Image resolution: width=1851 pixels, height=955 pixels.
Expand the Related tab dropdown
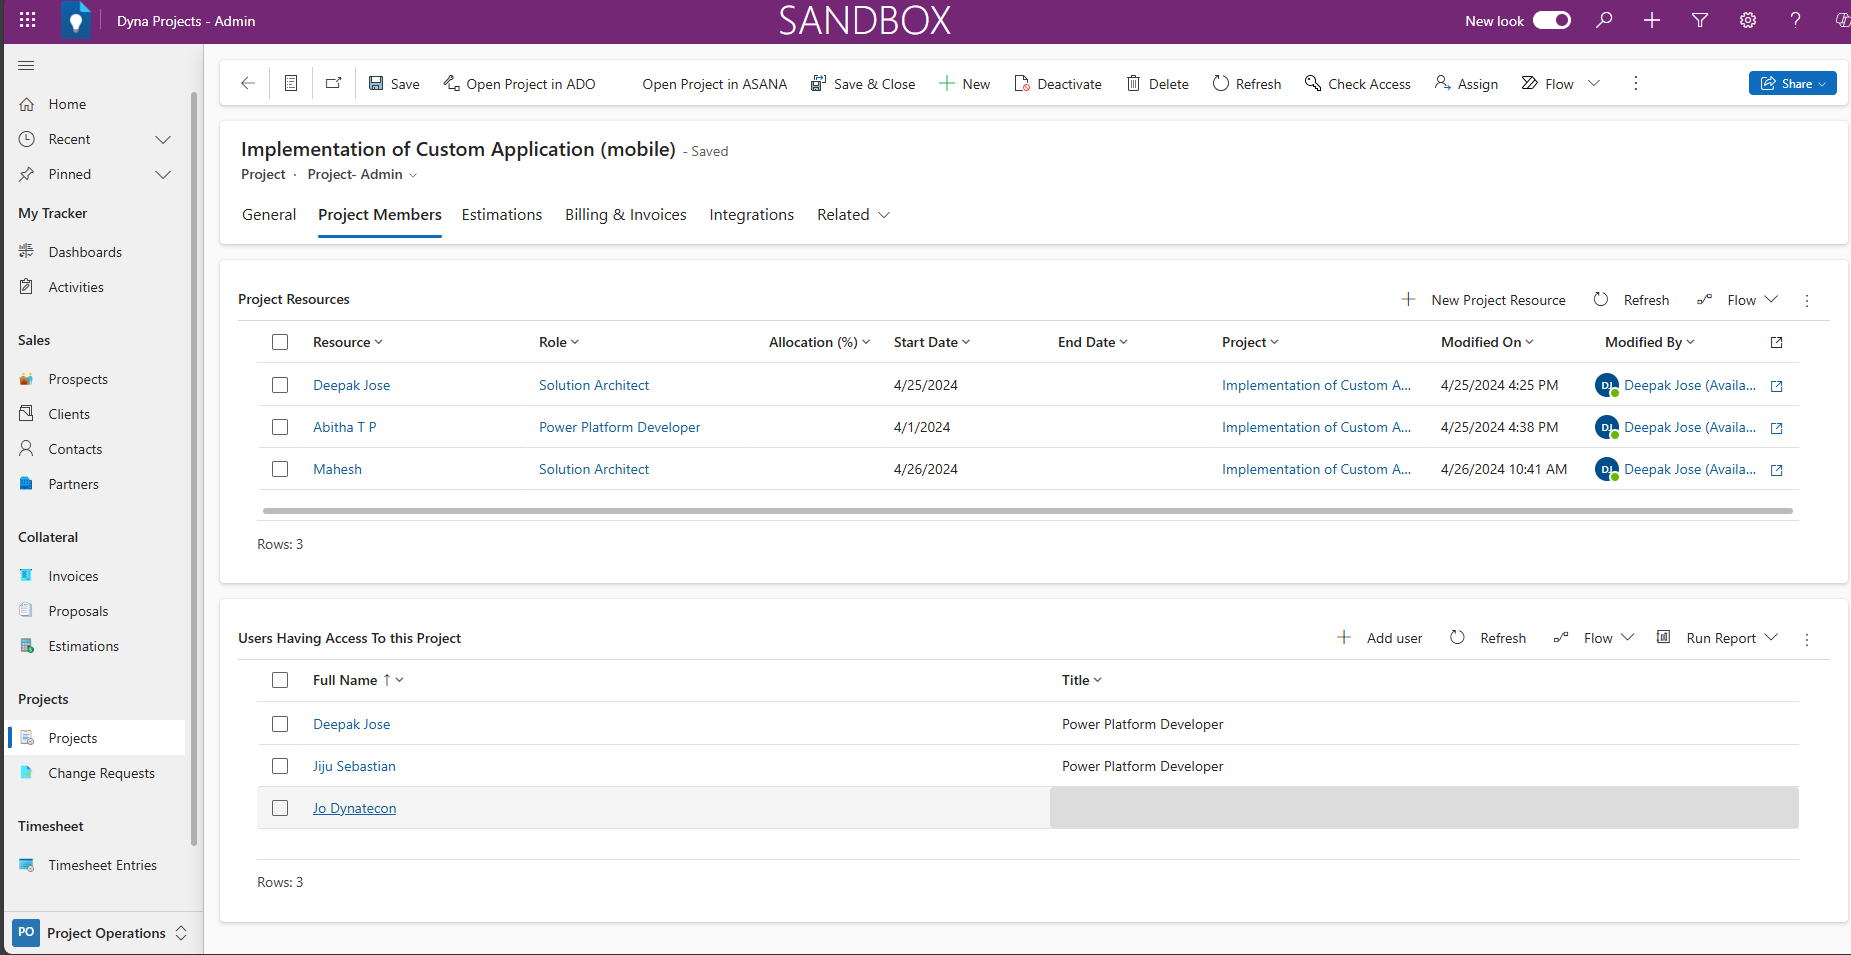885,215
